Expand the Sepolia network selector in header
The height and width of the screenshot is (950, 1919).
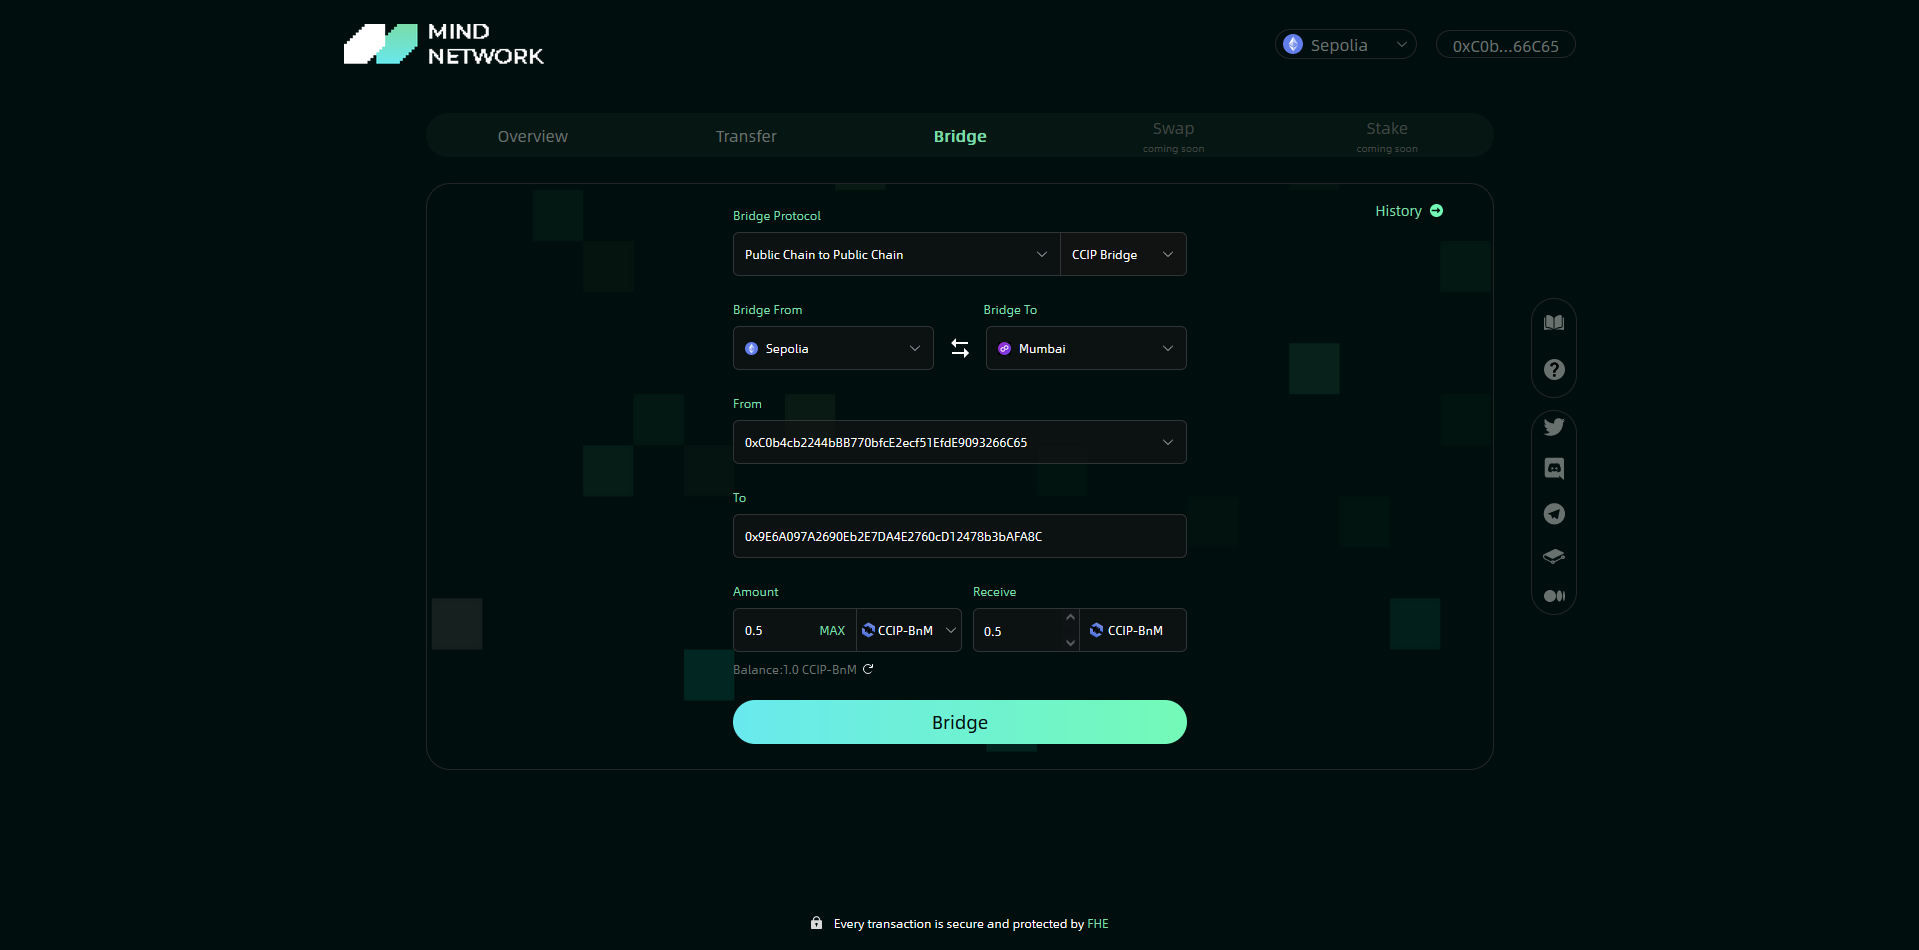click(1345, 45)
